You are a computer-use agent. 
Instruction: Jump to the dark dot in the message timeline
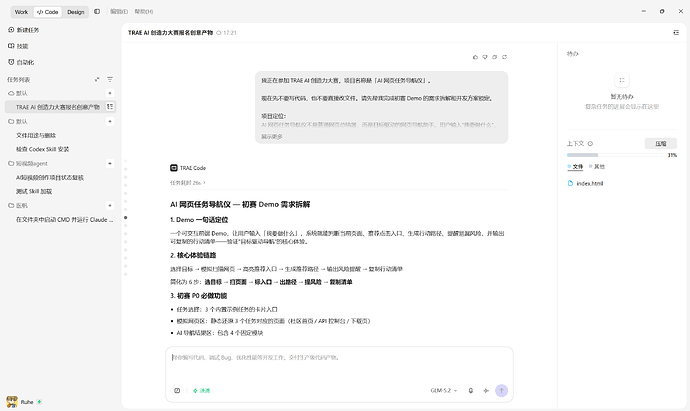(x=126, y=217)
